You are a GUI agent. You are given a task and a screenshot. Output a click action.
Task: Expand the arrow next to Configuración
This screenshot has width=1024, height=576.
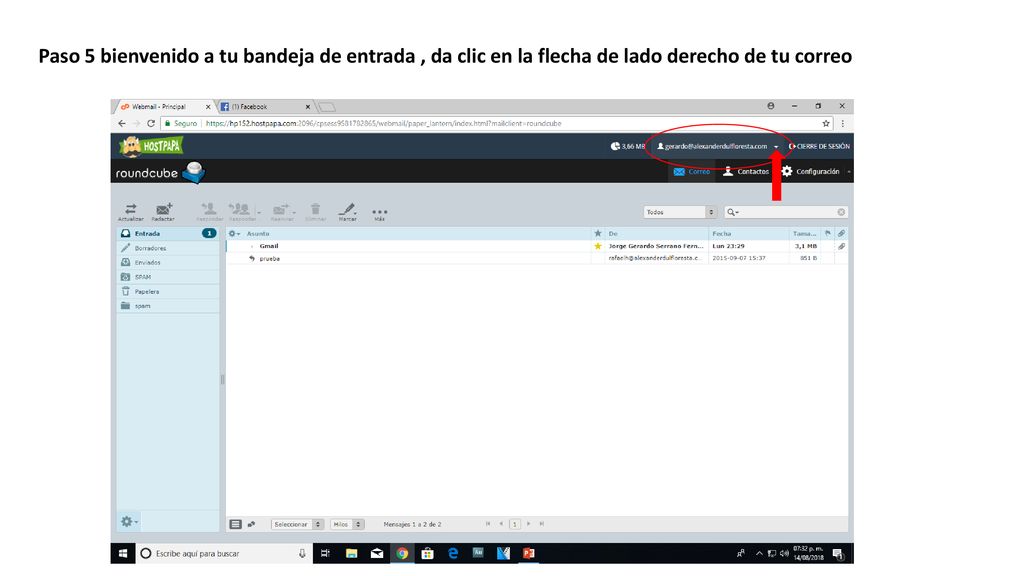point(848,172)
